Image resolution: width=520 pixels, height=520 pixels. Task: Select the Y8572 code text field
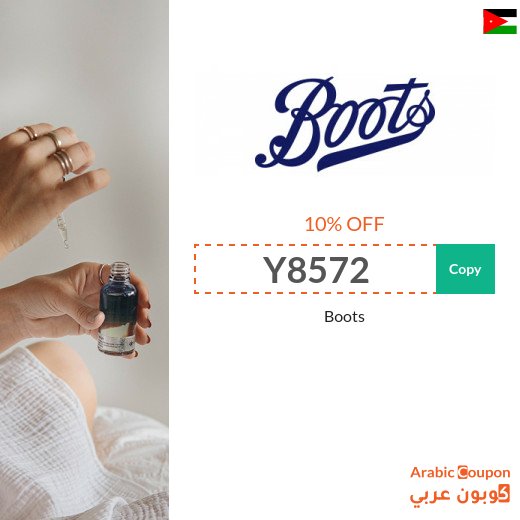pyautogui.click(x=315, y=269)
